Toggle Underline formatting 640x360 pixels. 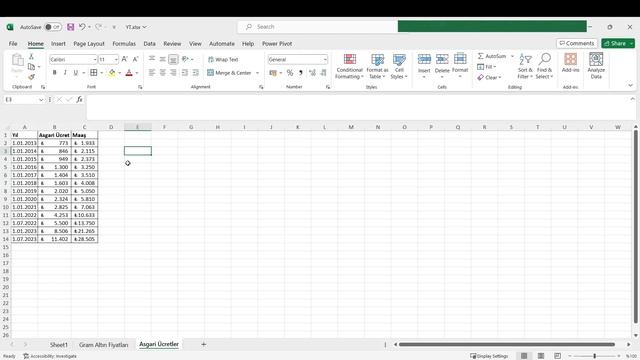pos(76,73)
